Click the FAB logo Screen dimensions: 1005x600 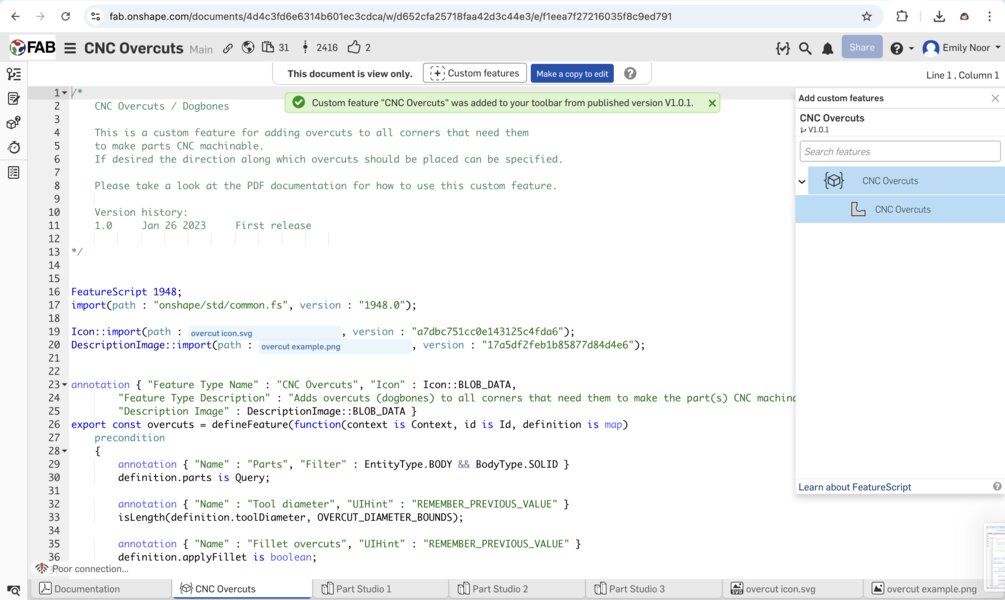(x=33, y=47)
